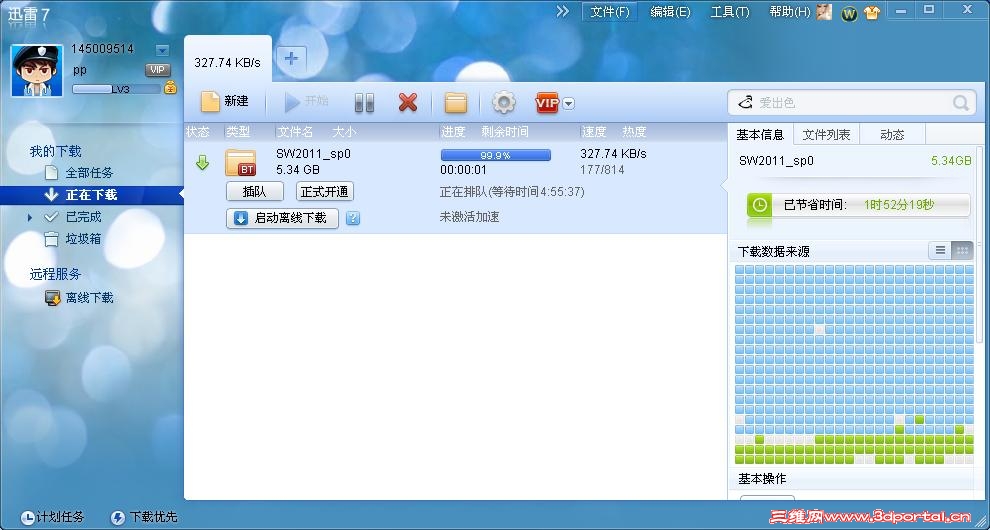
Task: Switch data source to grid view icon
Action: 962,251
